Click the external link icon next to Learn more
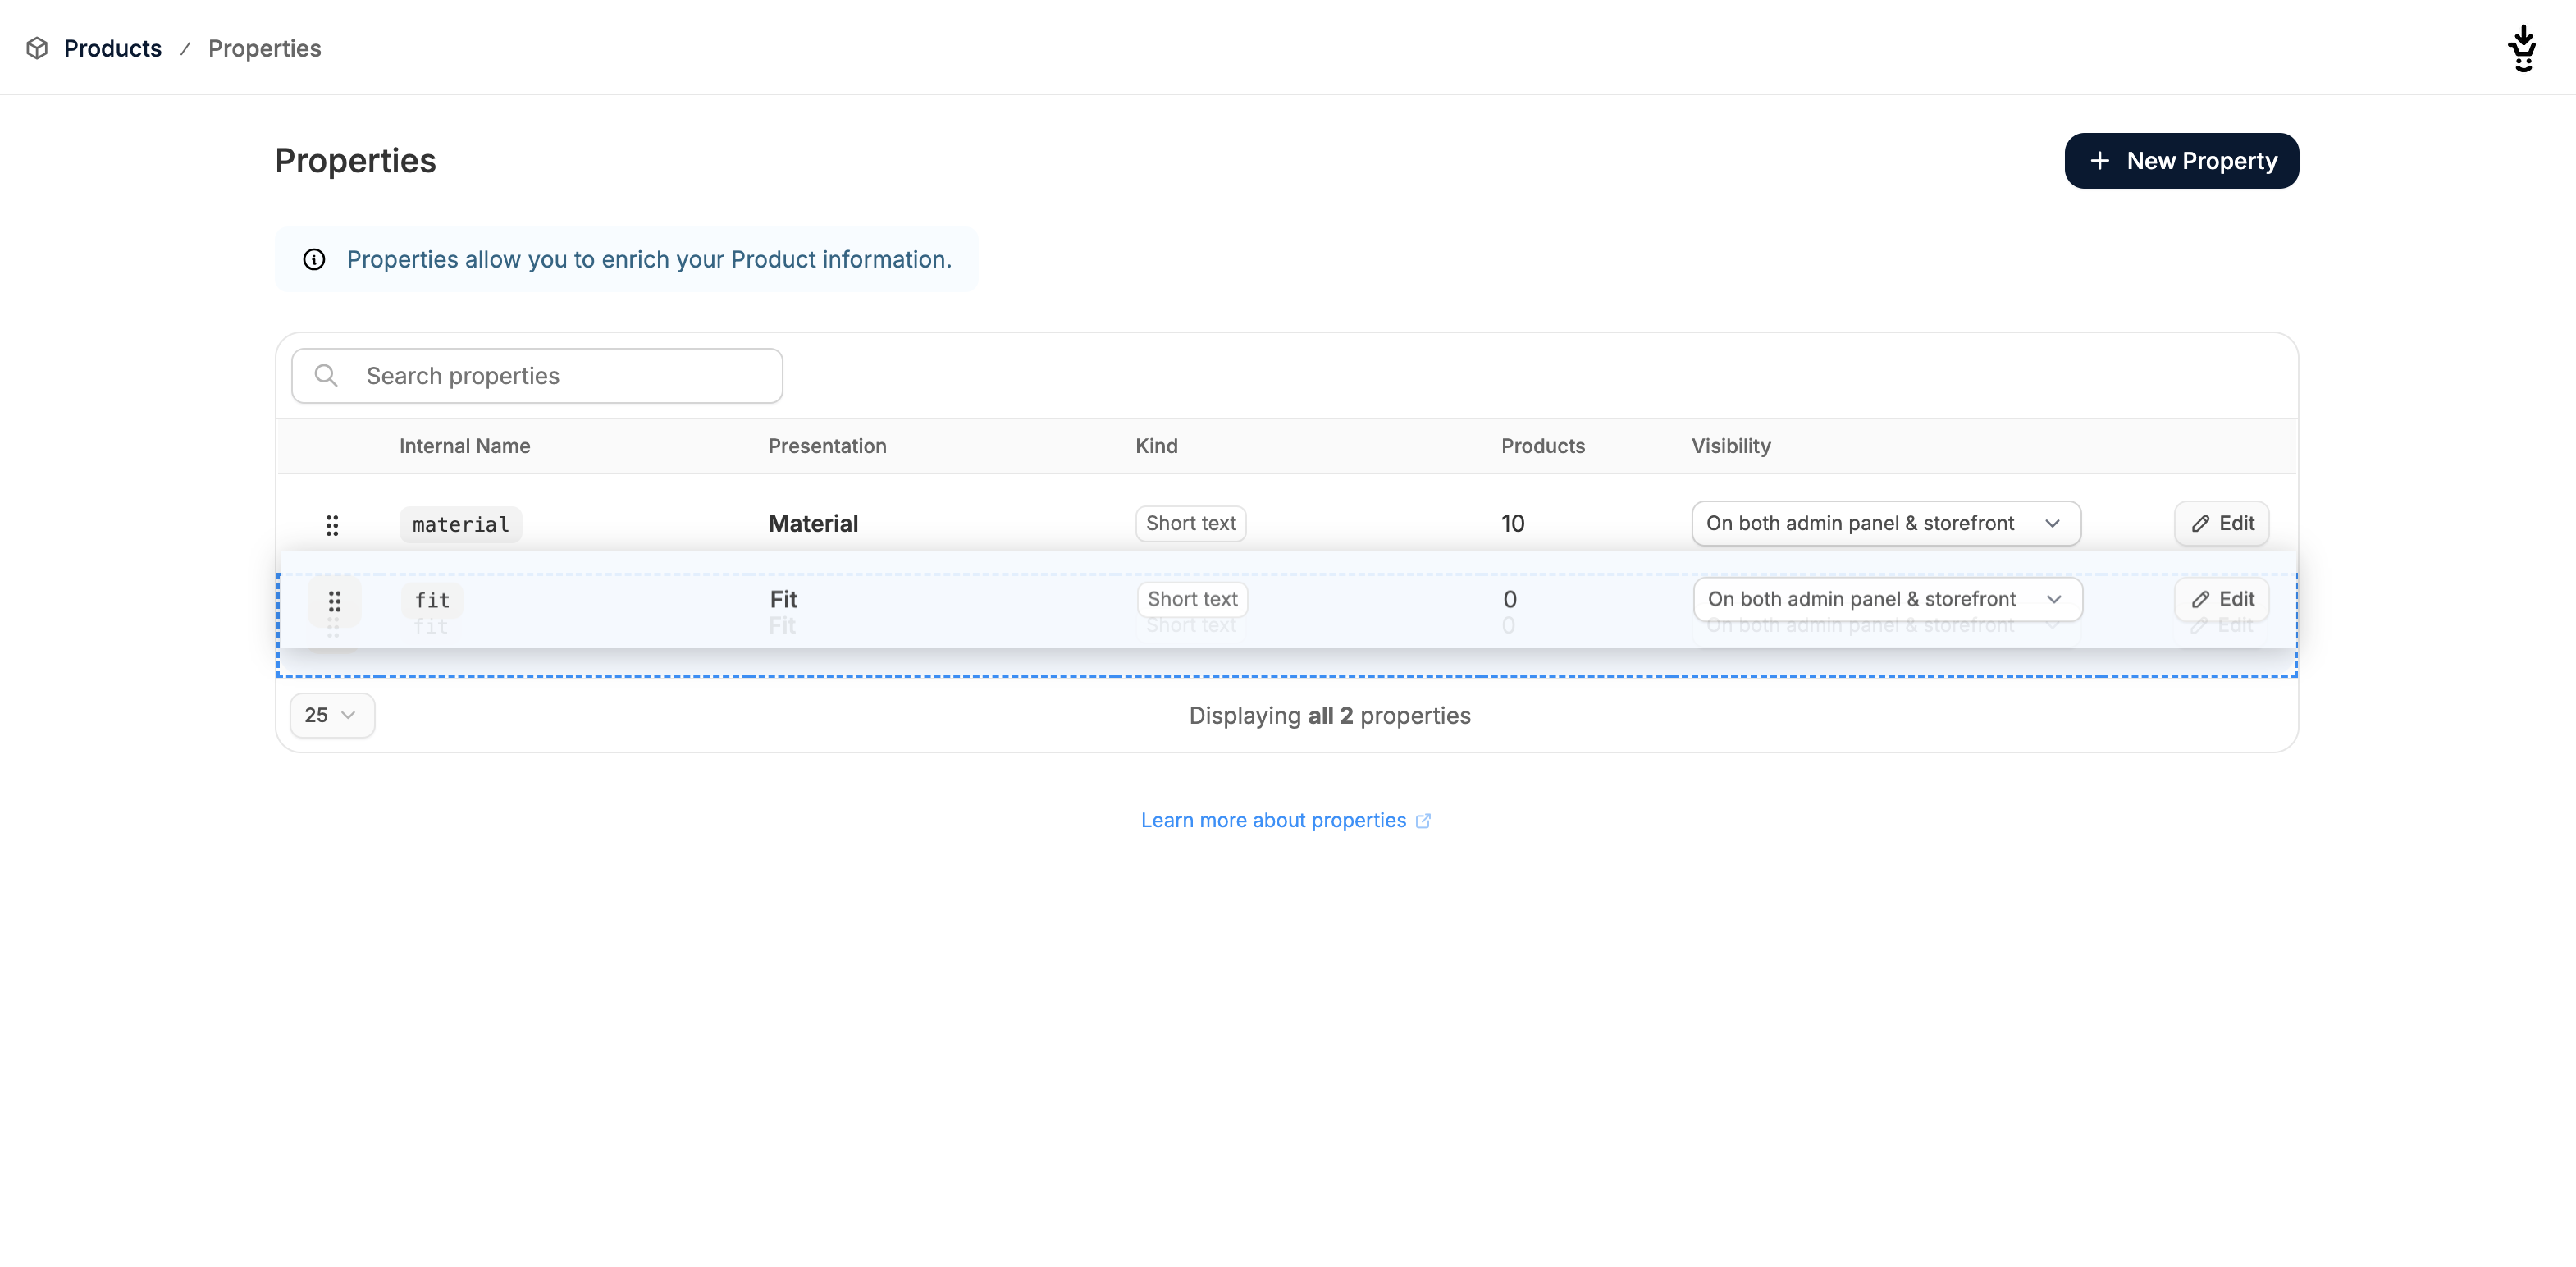The width and height of the screenshot is (2576, 1267). [1424, 821]
